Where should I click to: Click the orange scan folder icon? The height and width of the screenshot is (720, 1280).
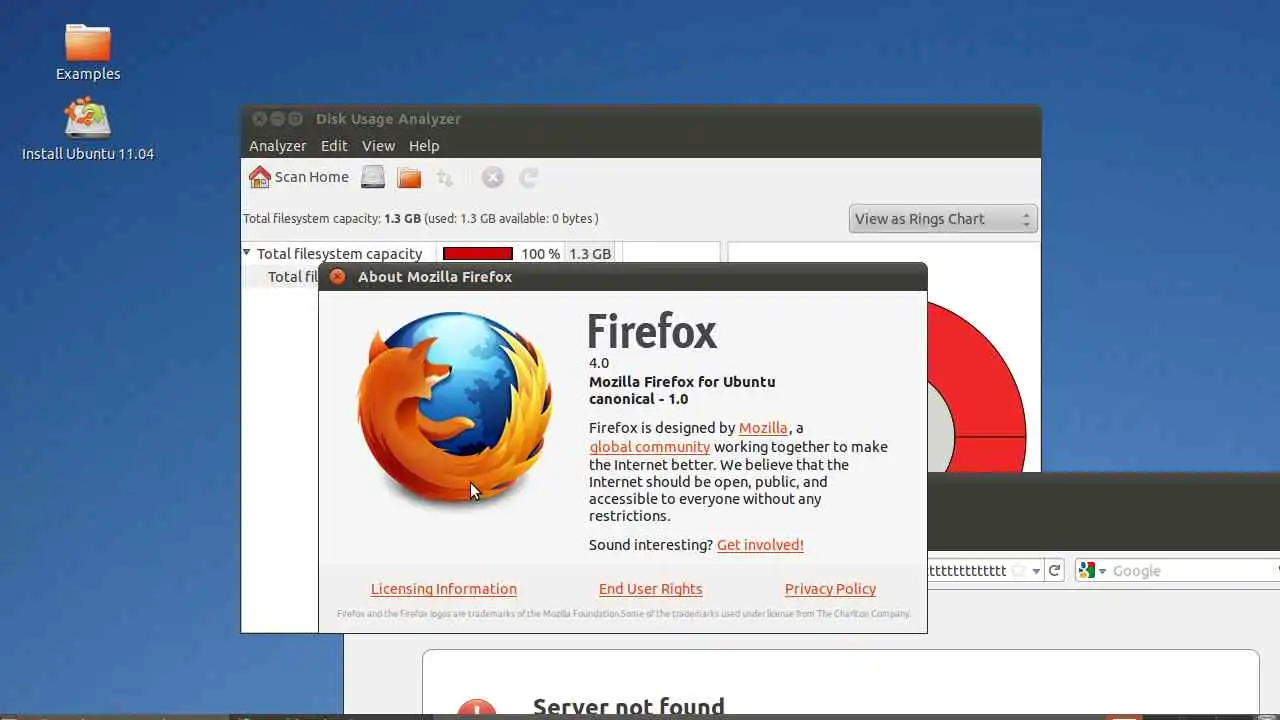click(x=409, y=177)
